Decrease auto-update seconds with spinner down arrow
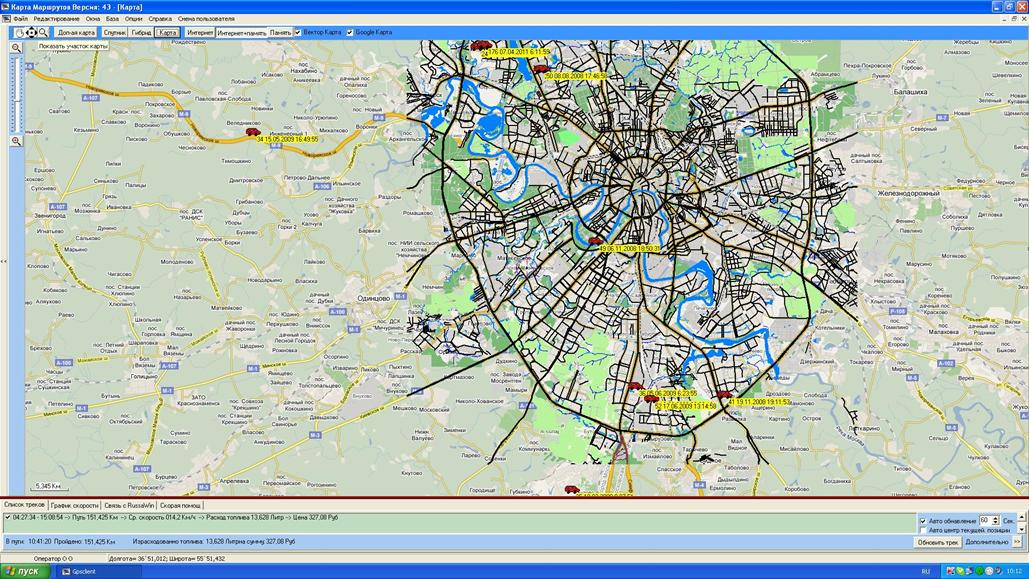The height and width of the screenshot is (579, 1029). point(996,523)
